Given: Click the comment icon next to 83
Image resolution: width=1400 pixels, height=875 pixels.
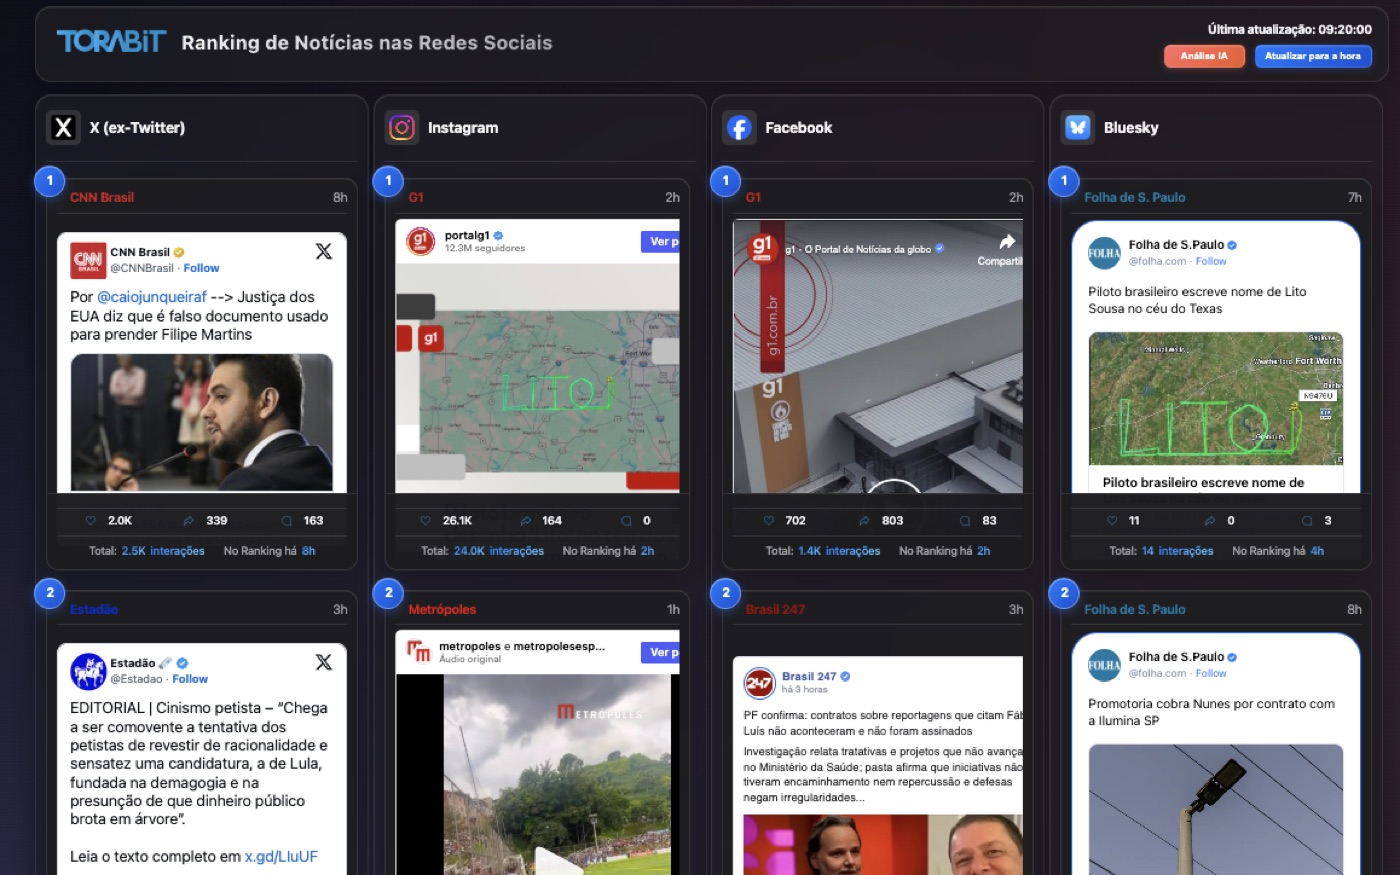Looking at the screenshot, I should (x=965, y=521).
